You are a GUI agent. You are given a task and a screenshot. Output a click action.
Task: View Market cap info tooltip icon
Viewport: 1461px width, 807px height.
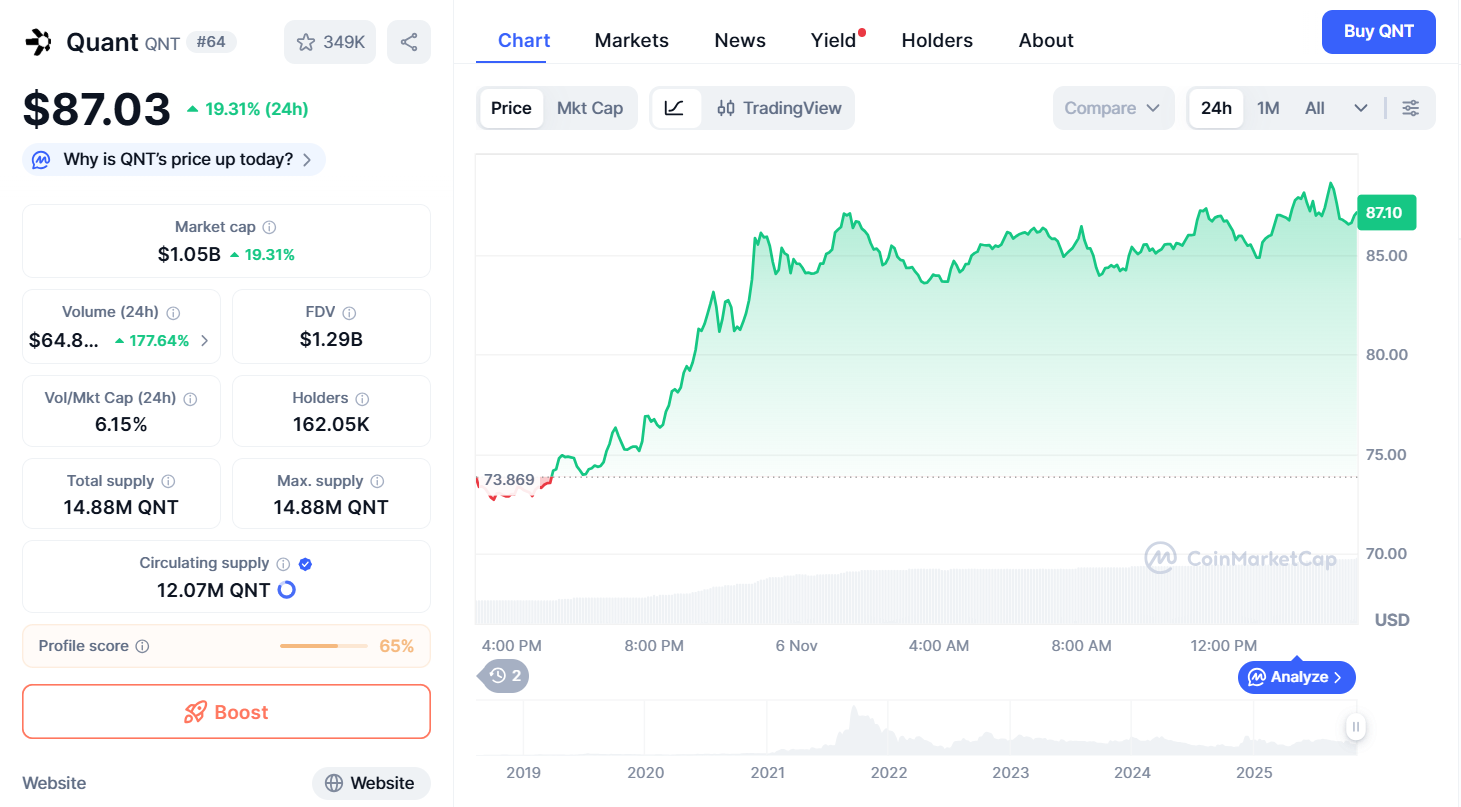click(270, 226)
